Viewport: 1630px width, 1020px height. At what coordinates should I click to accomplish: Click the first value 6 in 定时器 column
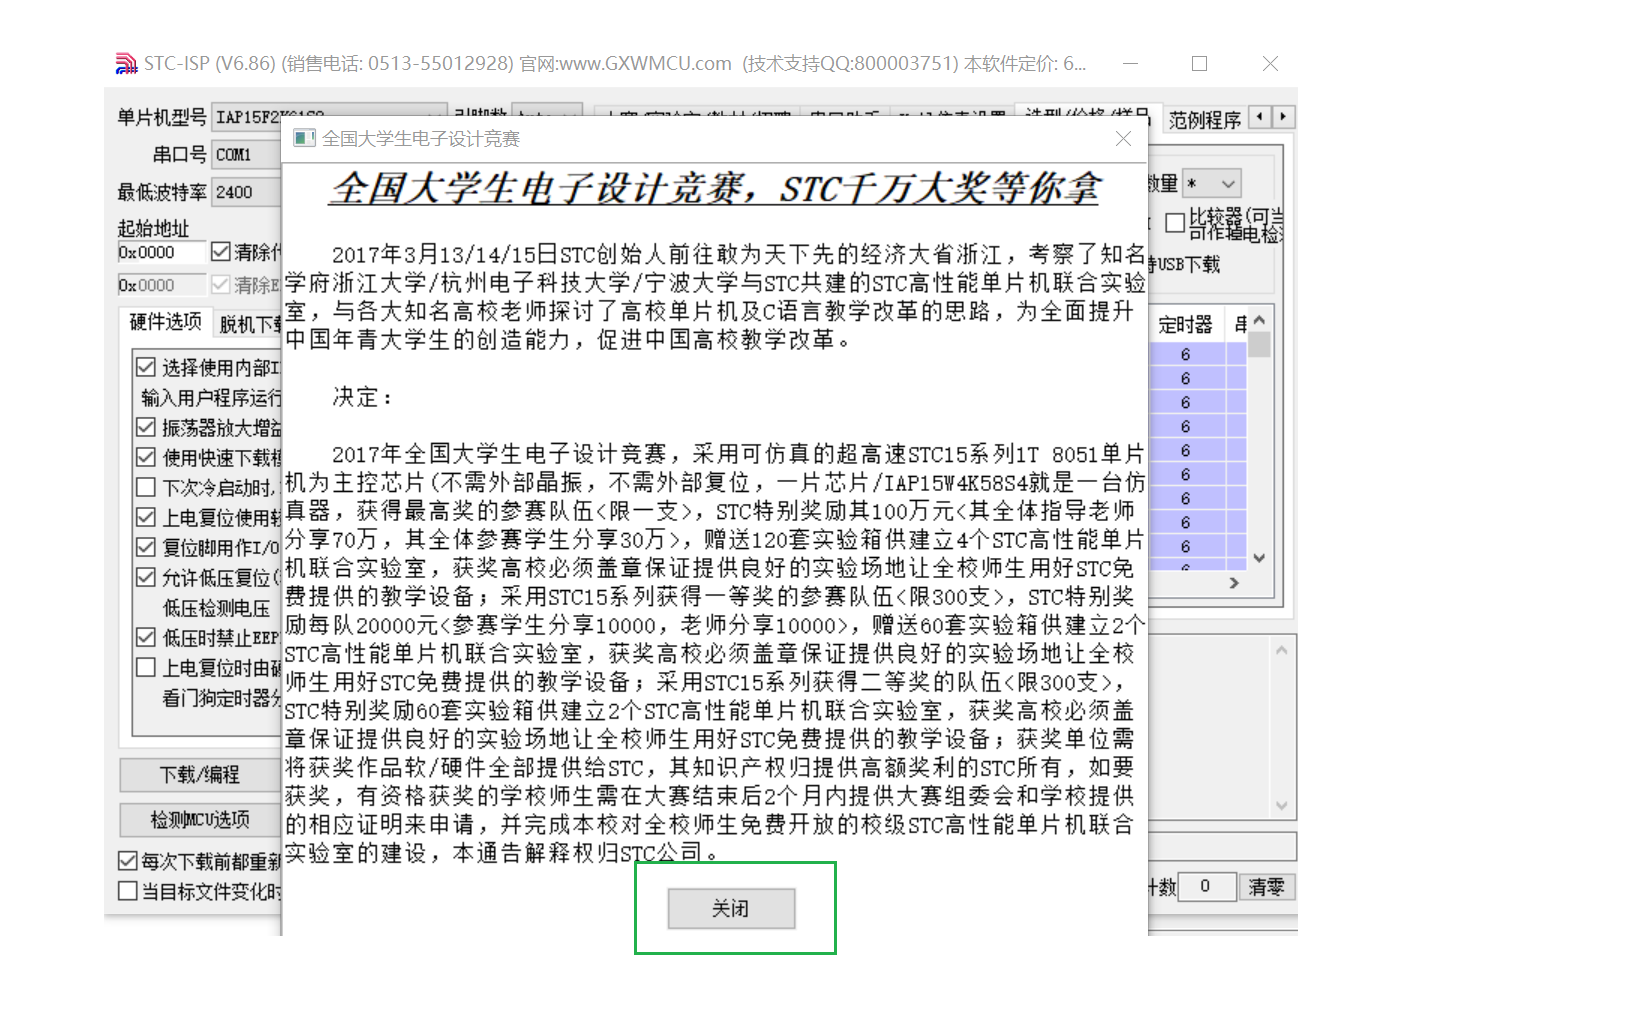point(1186,354)
